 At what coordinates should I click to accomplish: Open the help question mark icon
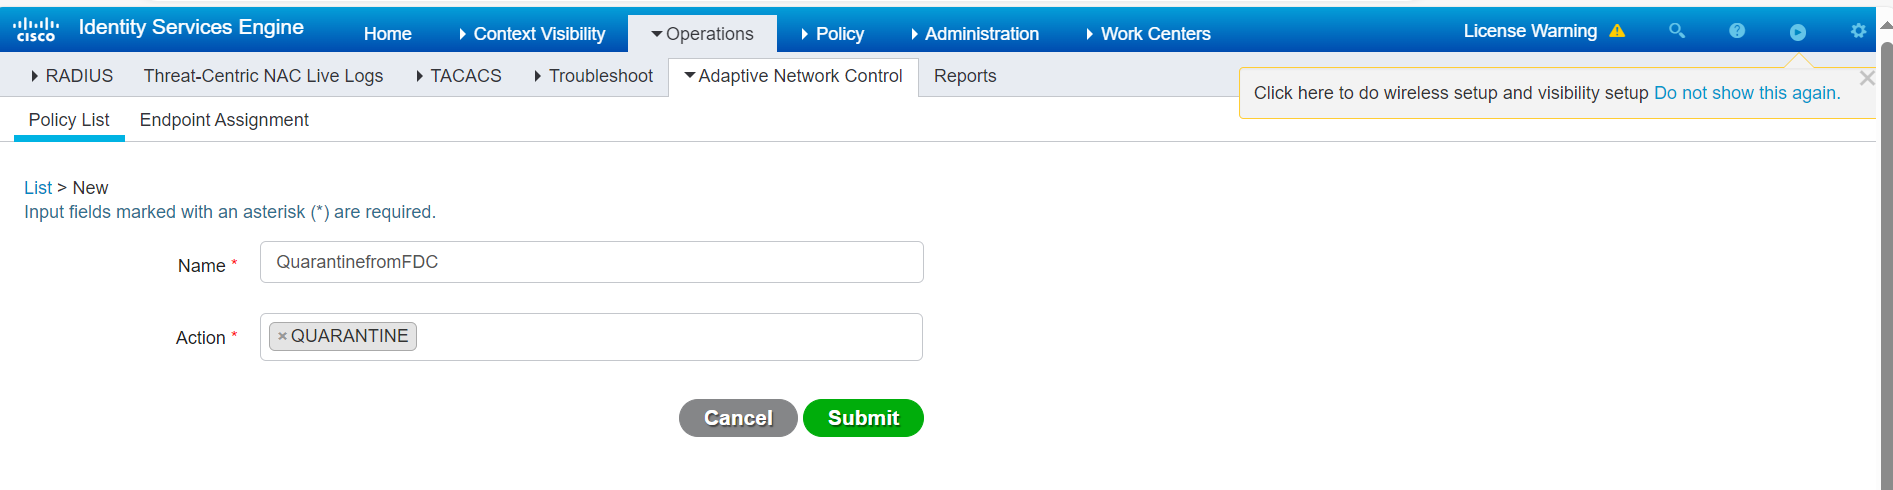pyautogui.click(x=1737, y=31)
